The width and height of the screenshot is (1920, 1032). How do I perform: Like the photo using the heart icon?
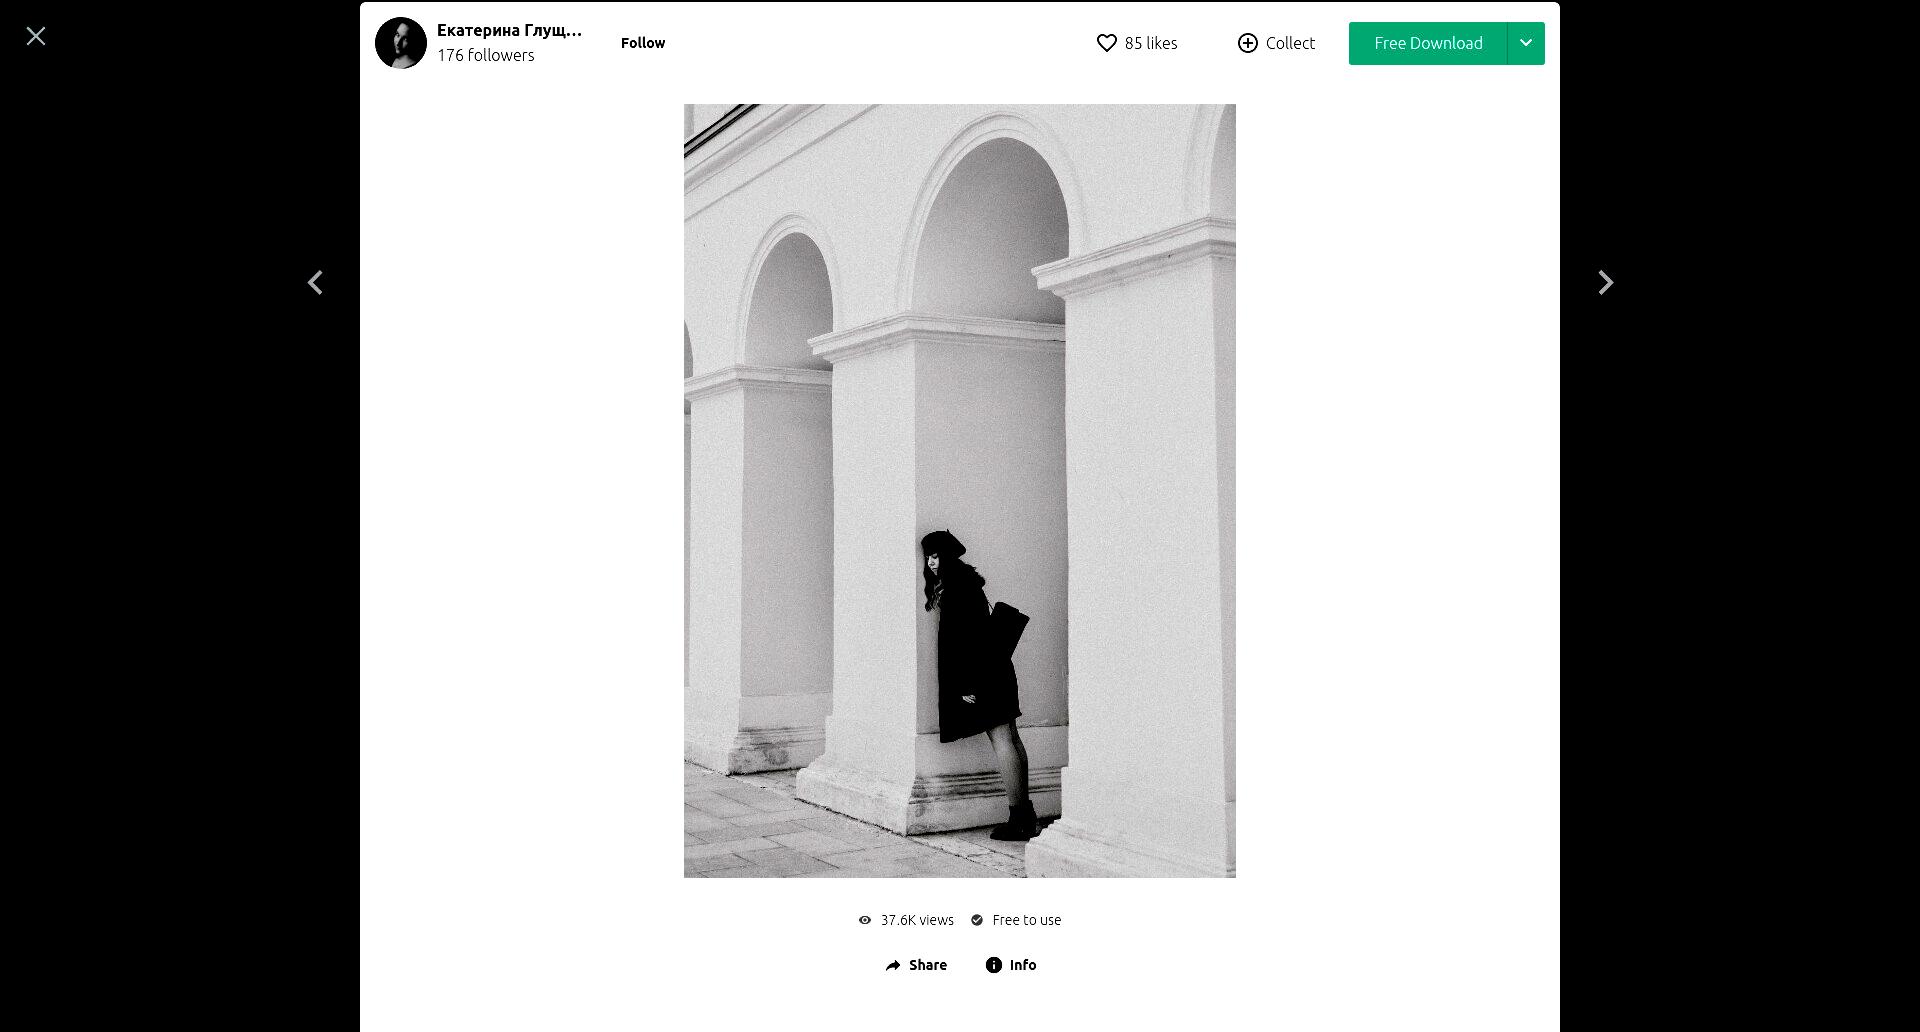coord(1106,43)
